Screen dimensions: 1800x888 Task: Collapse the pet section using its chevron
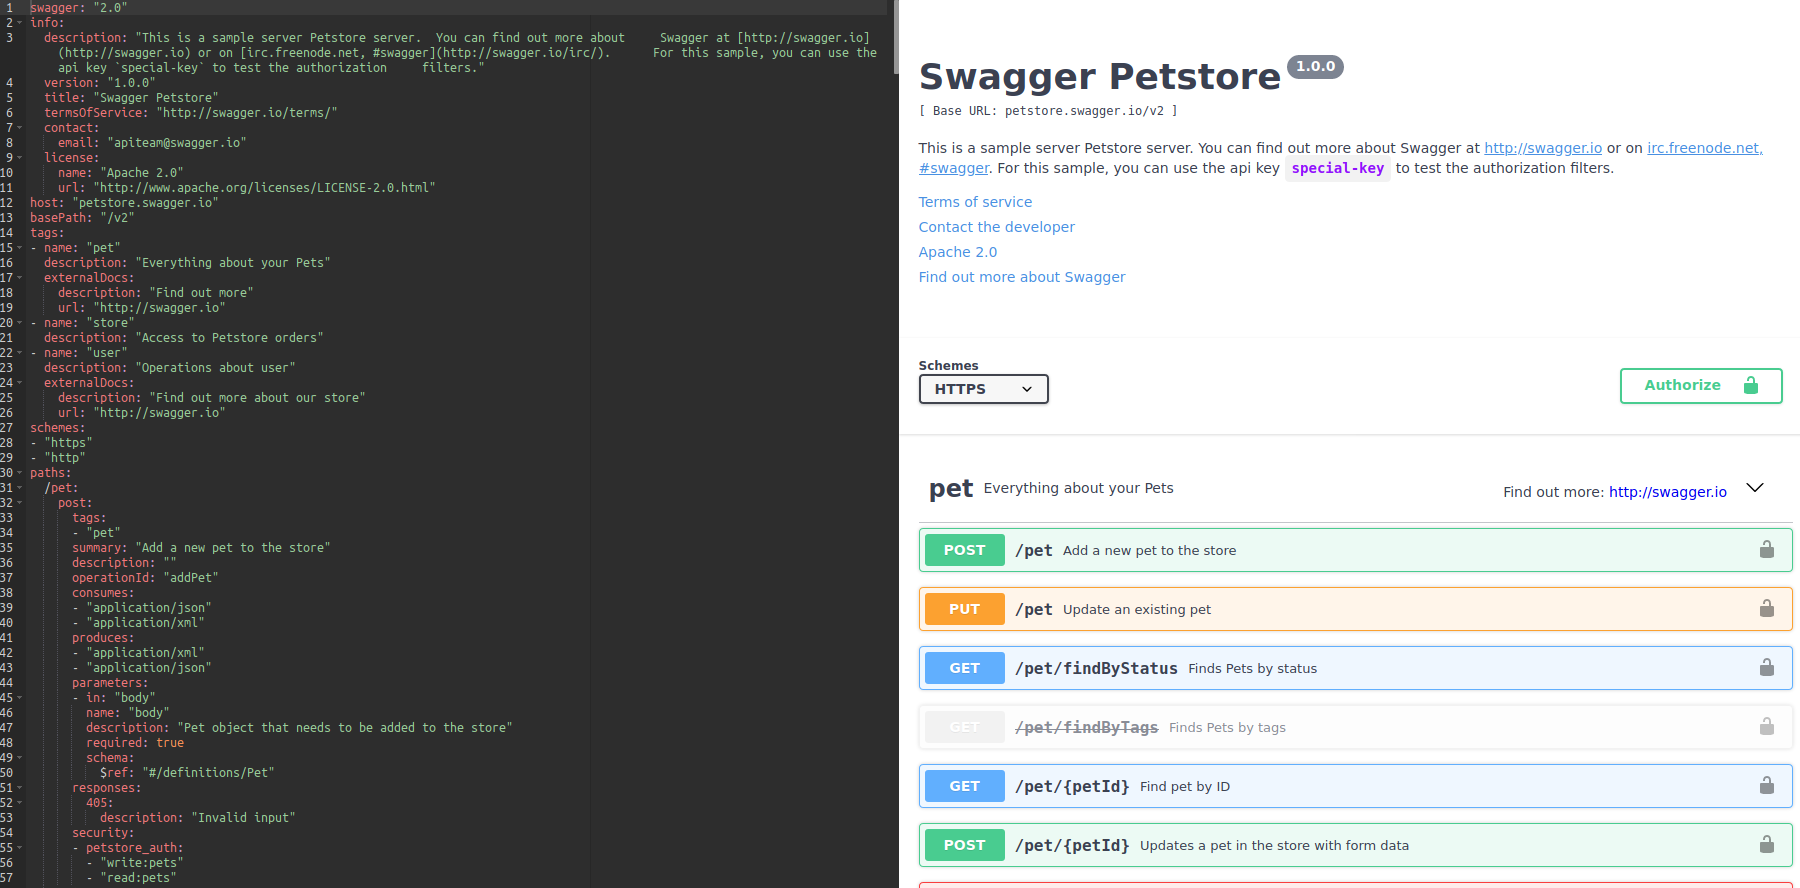point(1755,488)
